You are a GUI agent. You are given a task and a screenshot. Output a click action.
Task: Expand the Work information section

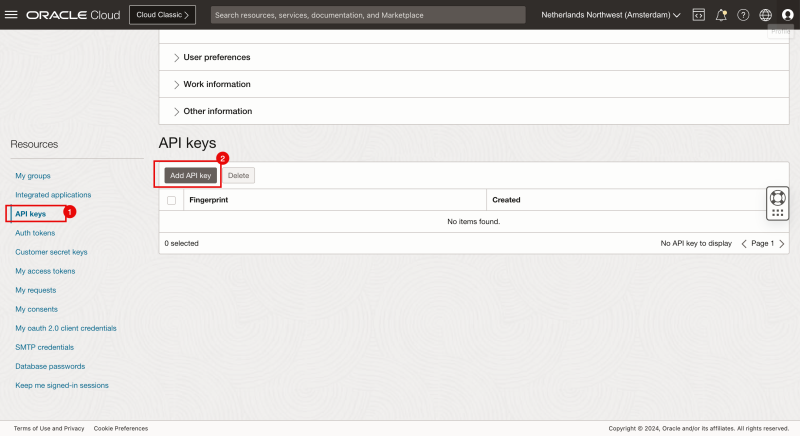coord(216,84)
